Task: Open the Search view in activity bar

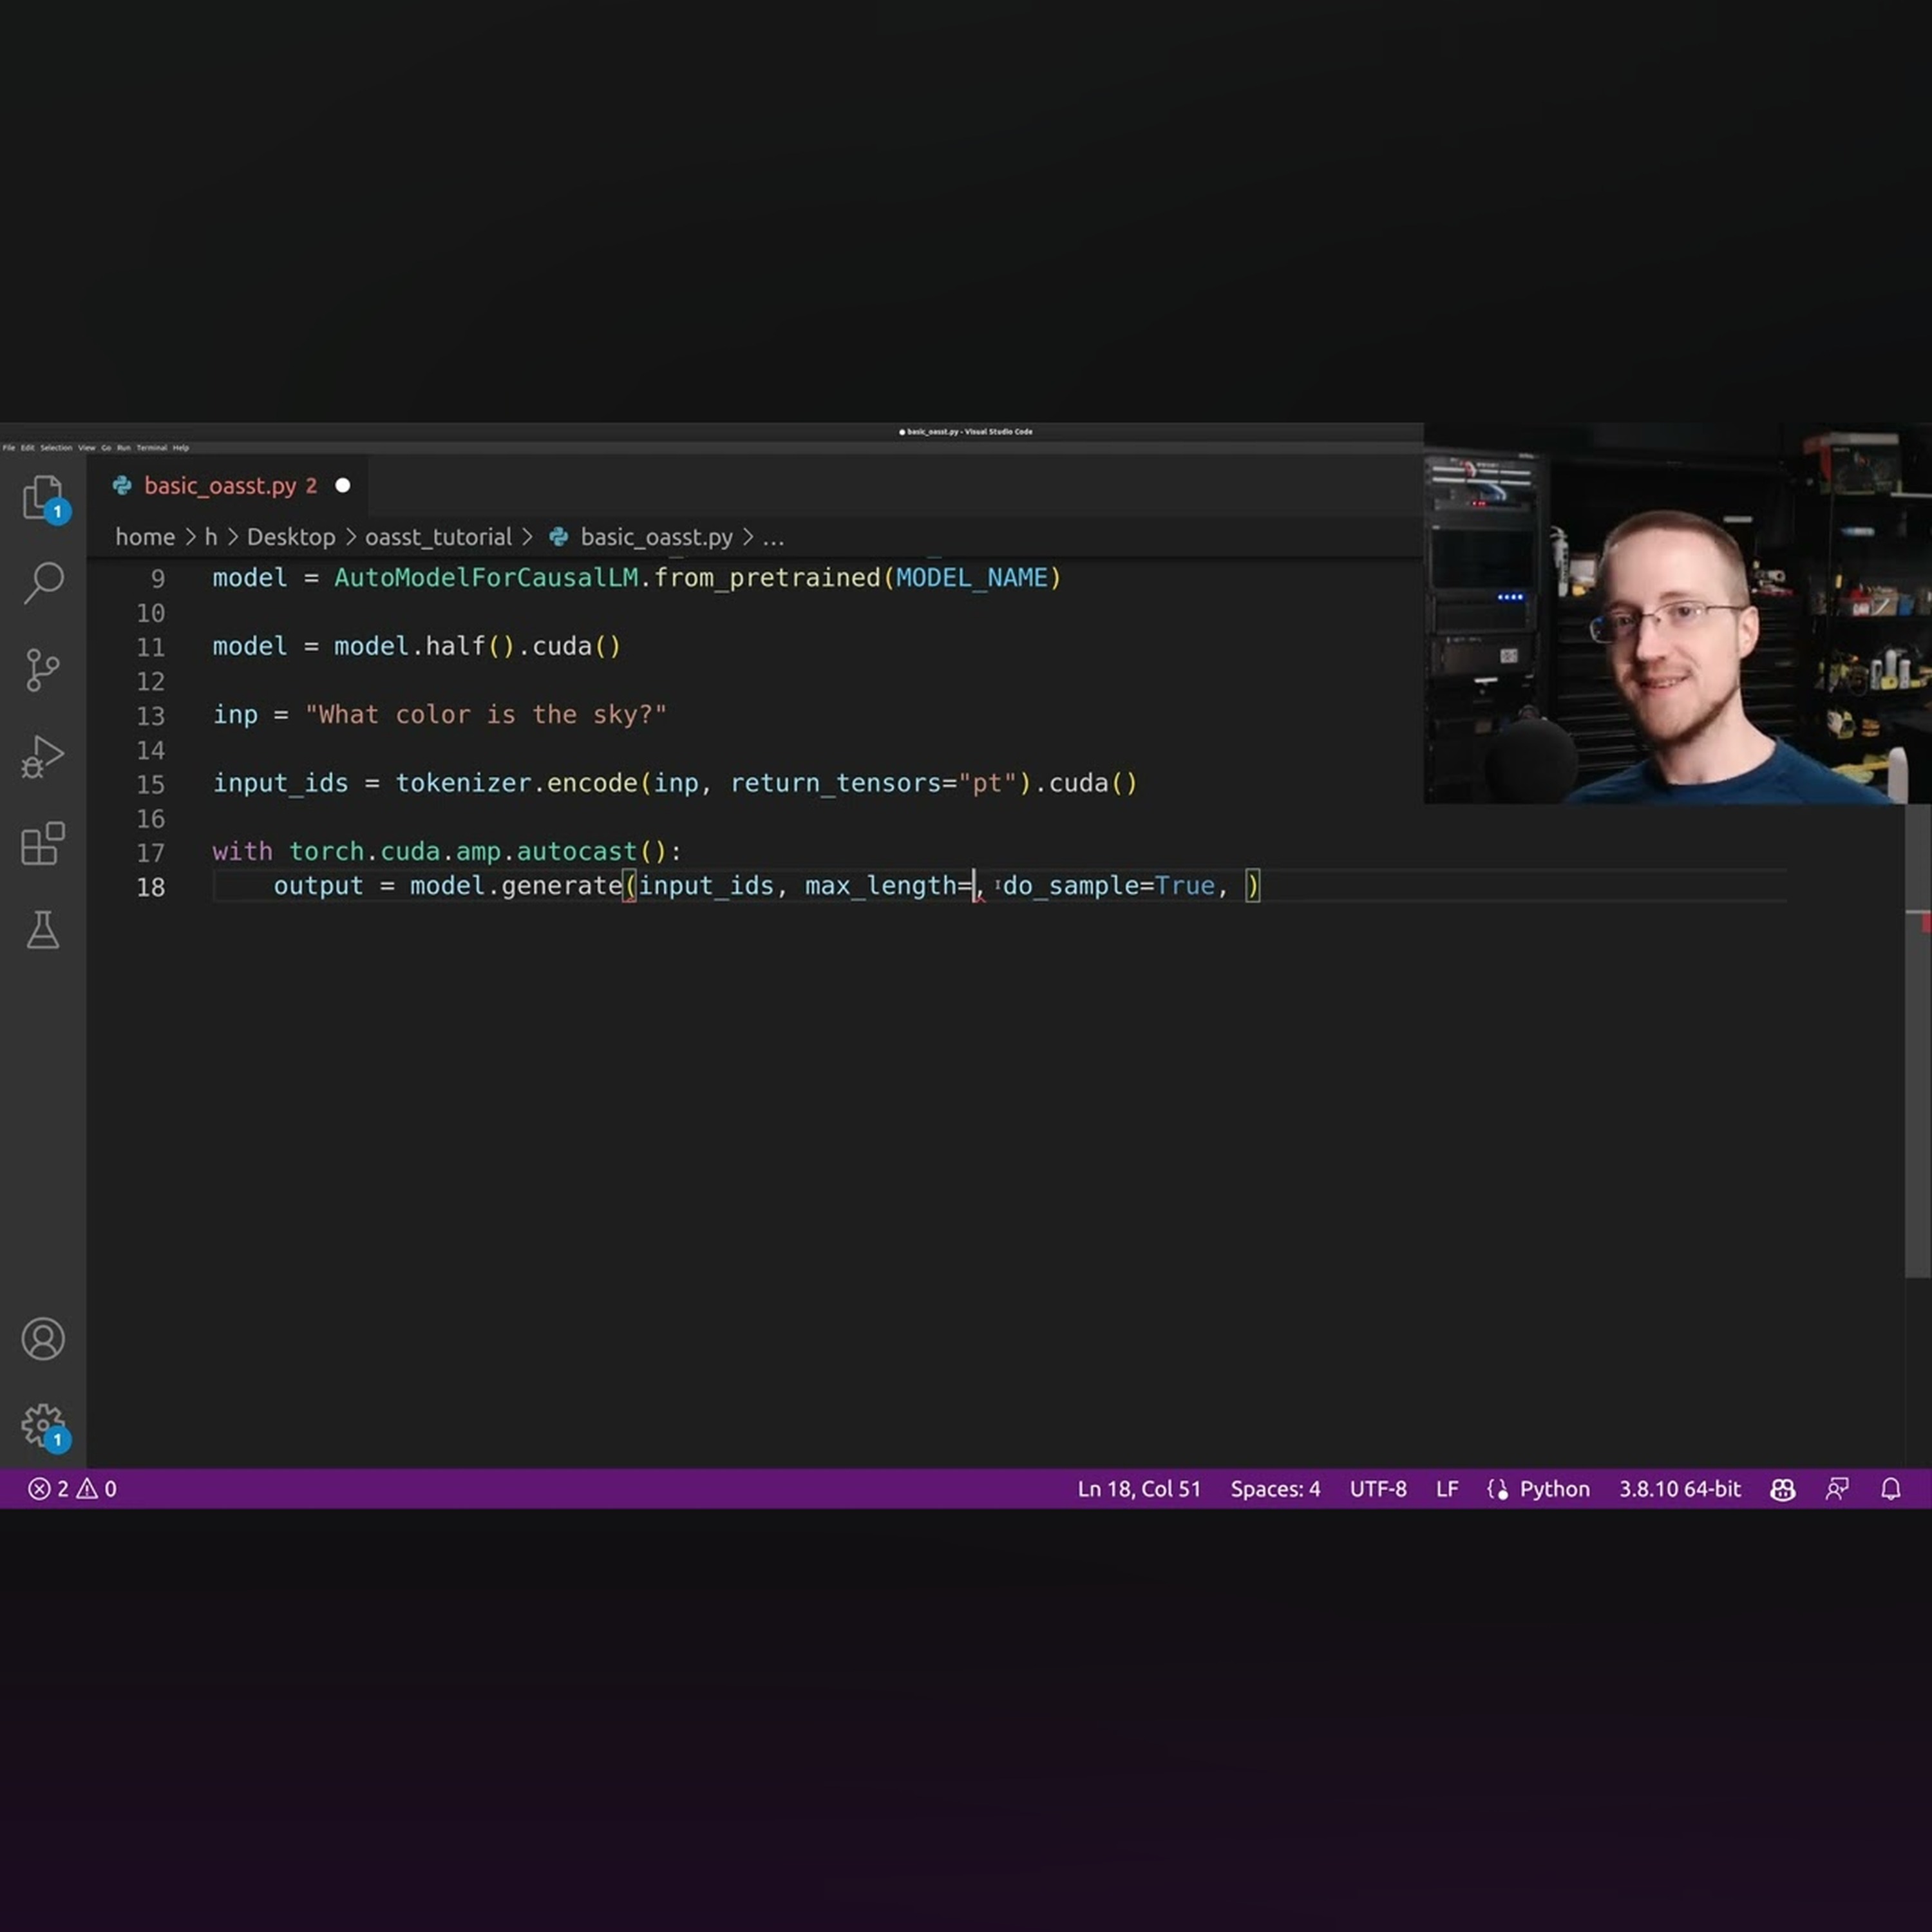Action: pos(43,582)
